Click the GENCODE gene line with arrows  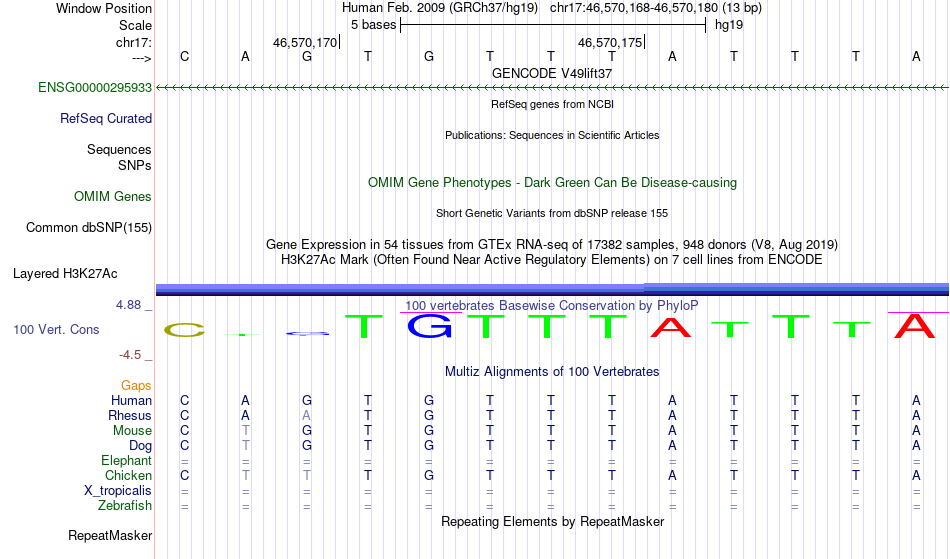[x=552, y=88]
